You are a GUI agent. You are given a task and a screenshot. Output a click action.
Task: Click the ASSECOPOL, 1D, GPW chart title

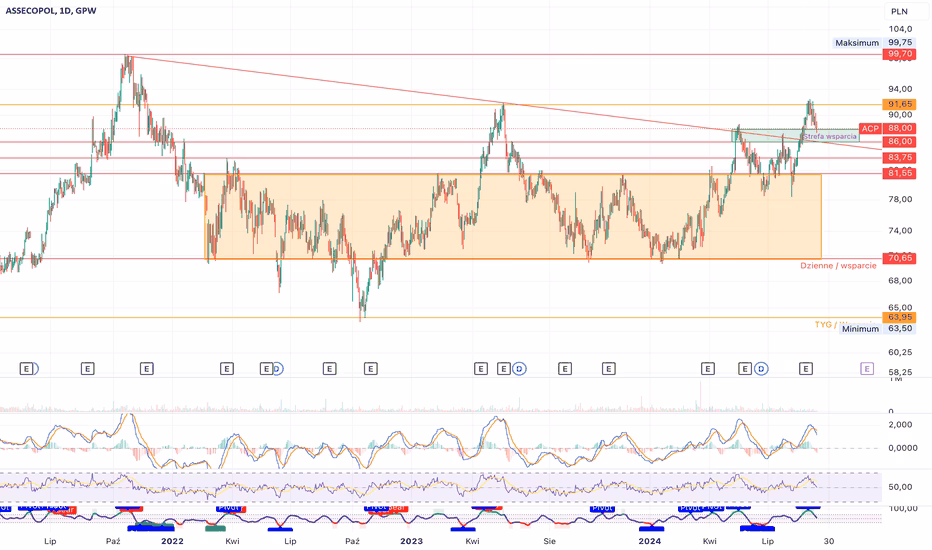click(55, 11)
